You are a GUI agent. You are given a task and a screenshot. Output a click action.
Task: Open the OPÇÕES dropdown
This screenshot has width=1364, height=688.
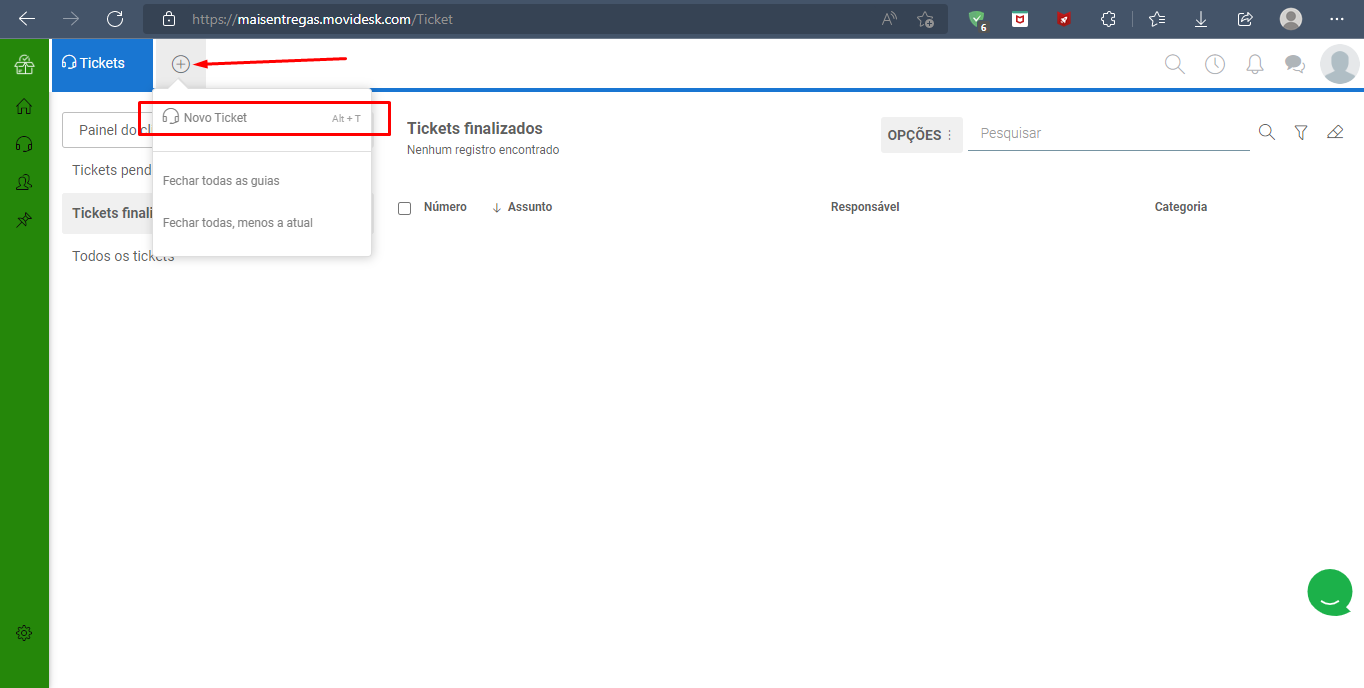click(921, 135)
